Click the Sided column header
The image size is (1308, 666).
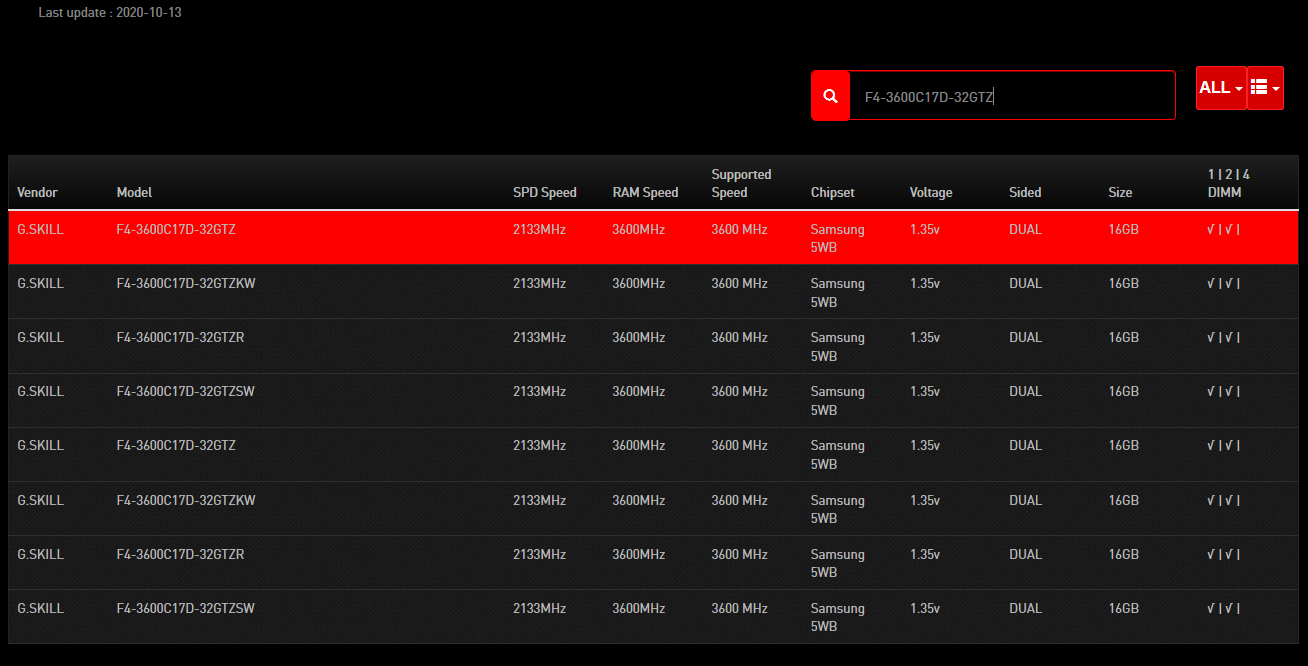point(1025,193)
